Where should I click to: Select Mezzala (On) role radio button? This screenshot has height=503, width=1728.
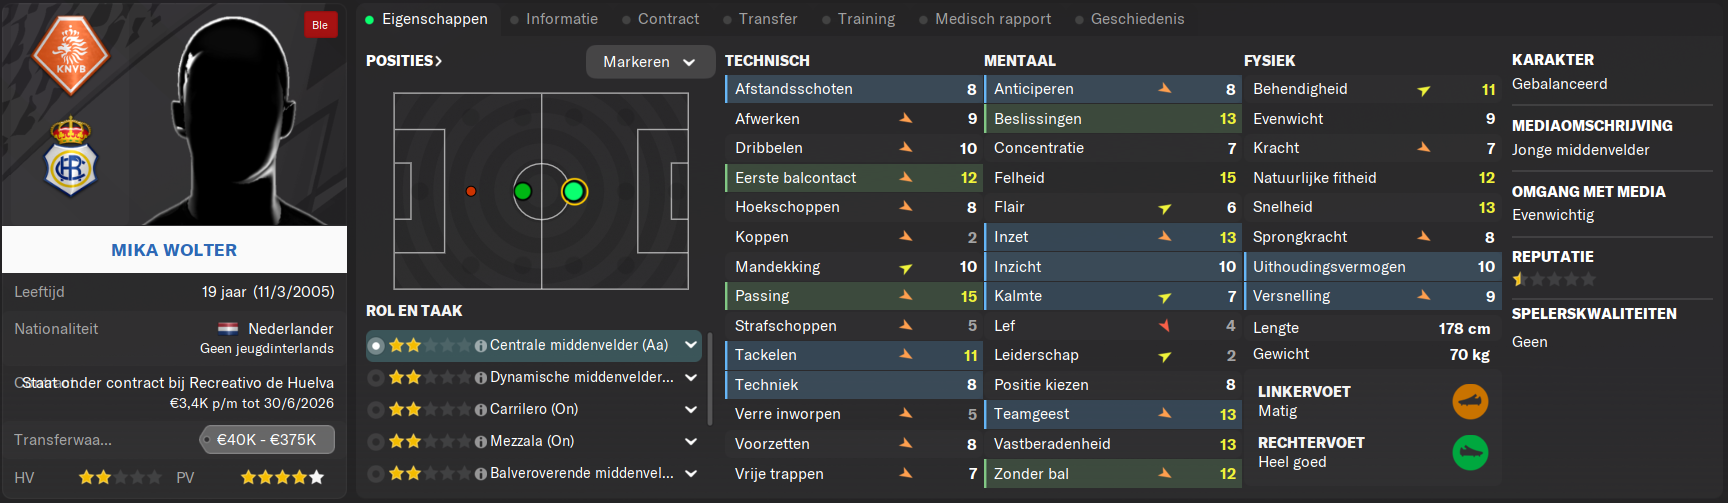(376, 442)
